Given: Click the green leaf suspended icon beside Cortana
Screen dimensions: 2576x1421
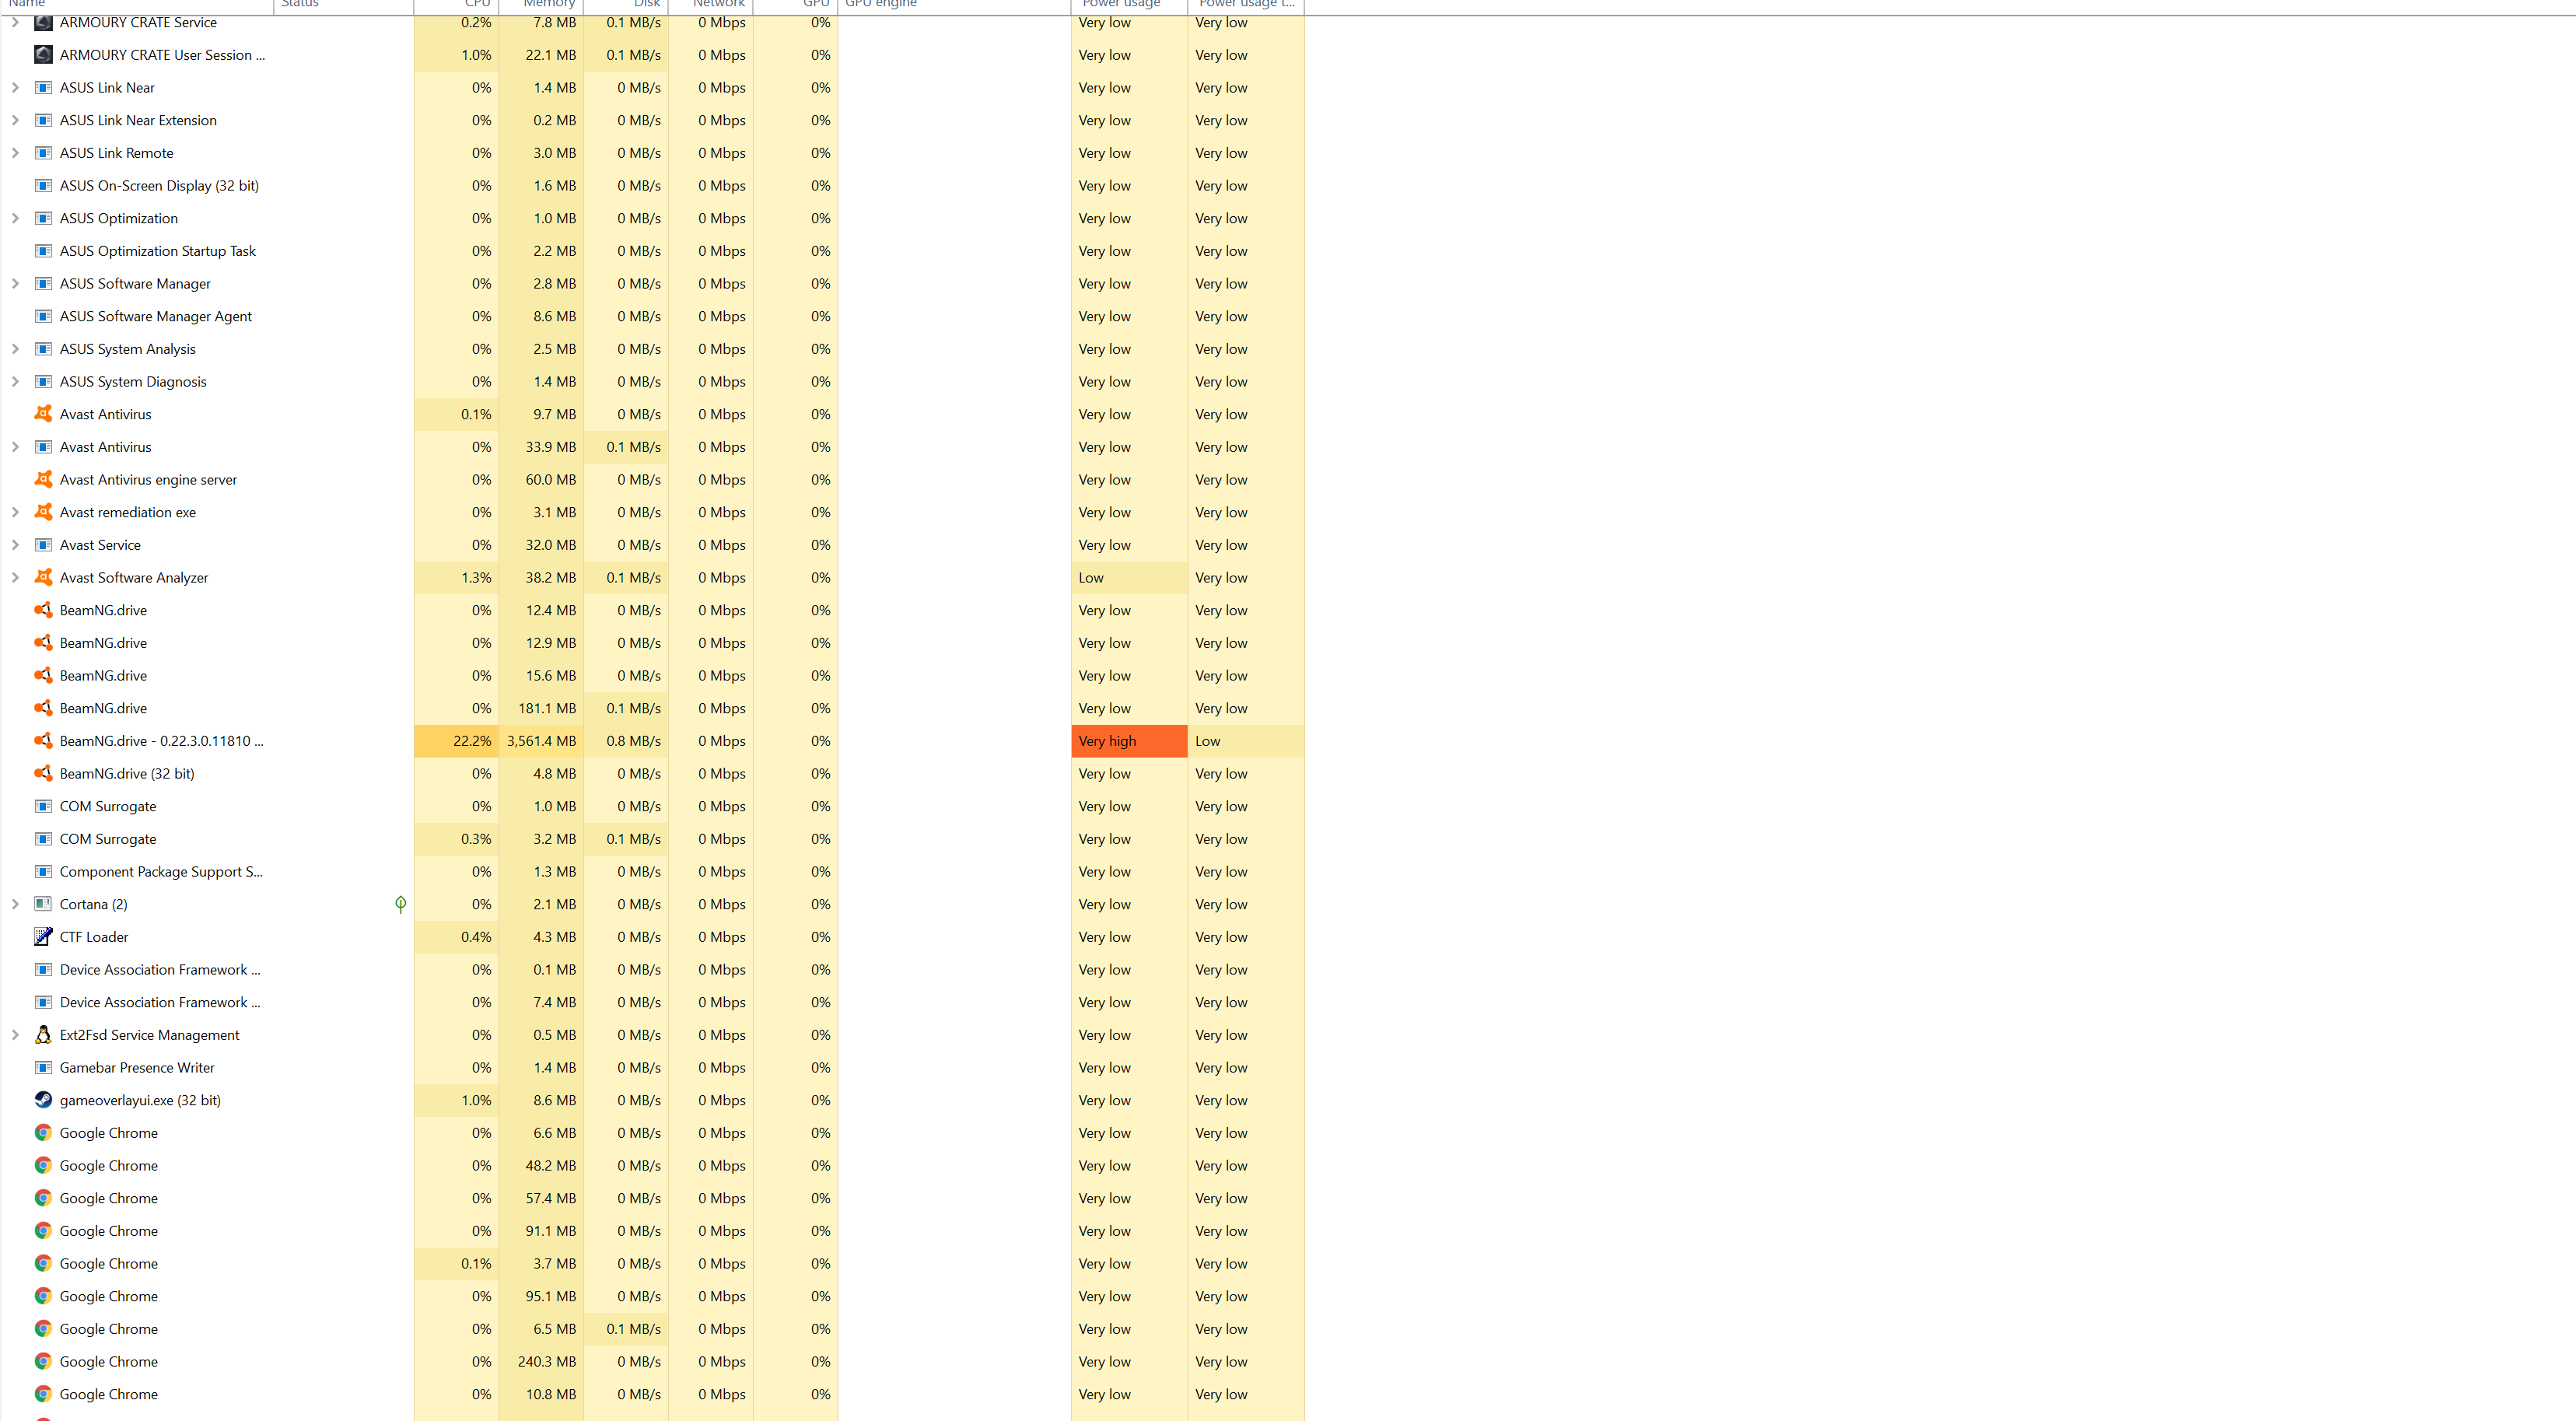Looking at the screenshot, I should (400, 904).
